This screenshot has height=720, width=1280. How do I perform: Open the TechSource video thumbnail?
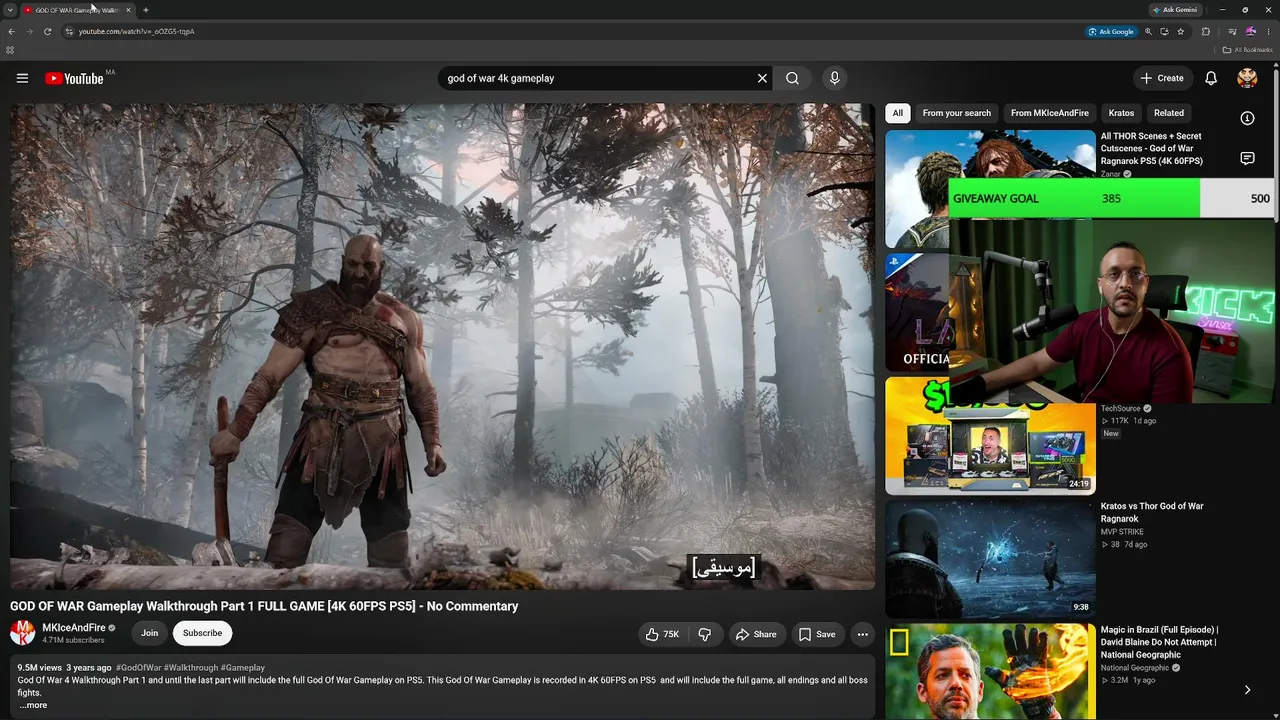990,436
